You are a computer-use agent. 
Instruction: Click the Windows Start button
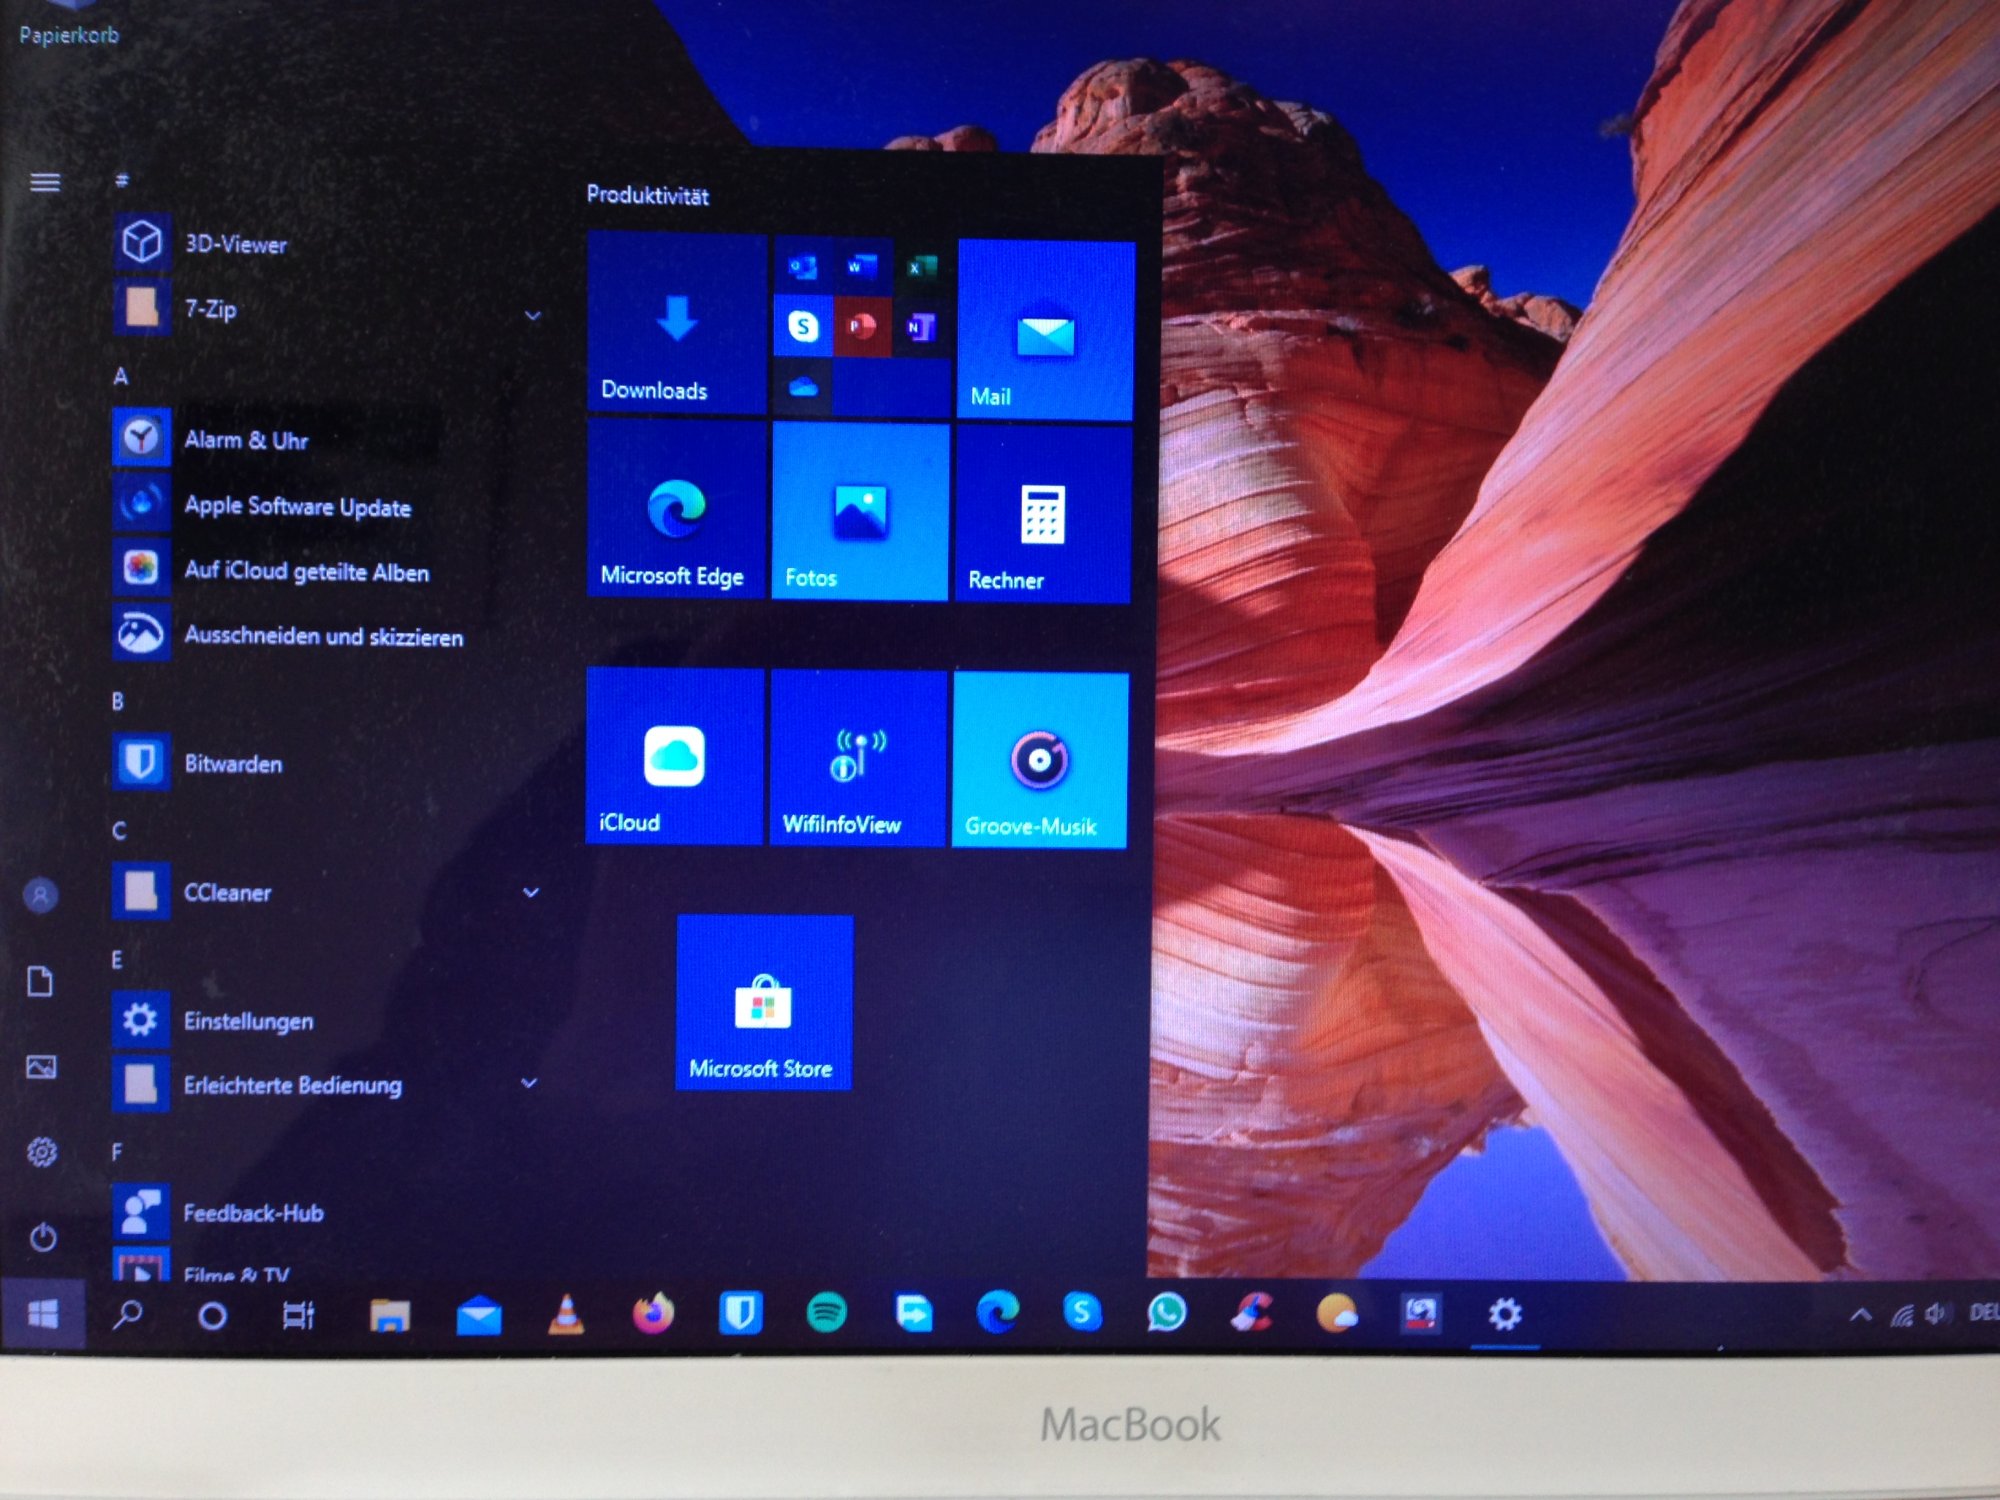(x=42, y=1314)
